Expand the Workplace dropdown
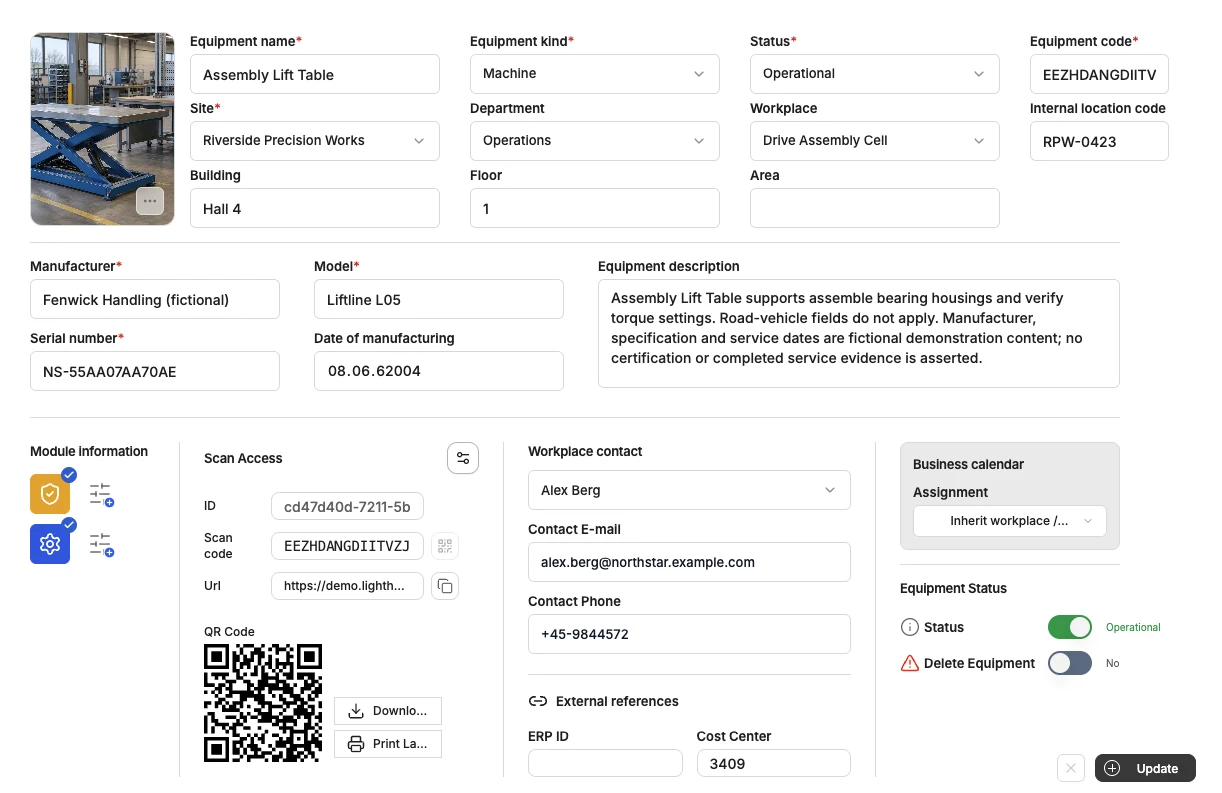 [x=875, y=141]
